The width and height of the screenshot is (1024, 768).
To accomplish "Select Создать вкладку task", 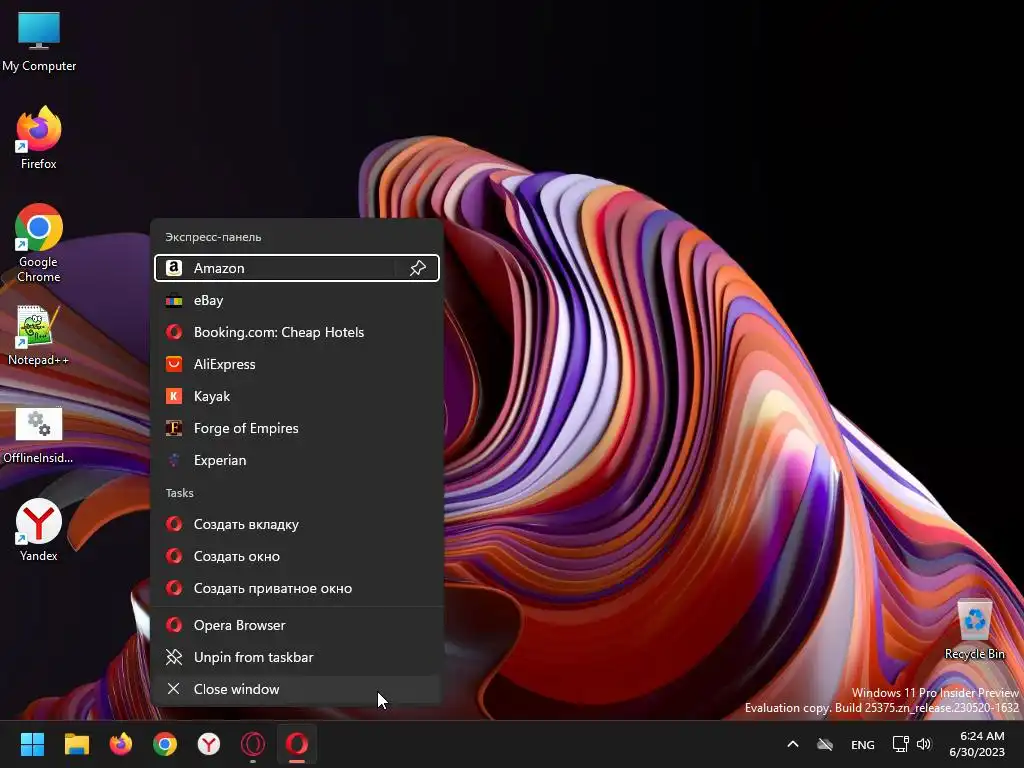I will tap(296, 524).
